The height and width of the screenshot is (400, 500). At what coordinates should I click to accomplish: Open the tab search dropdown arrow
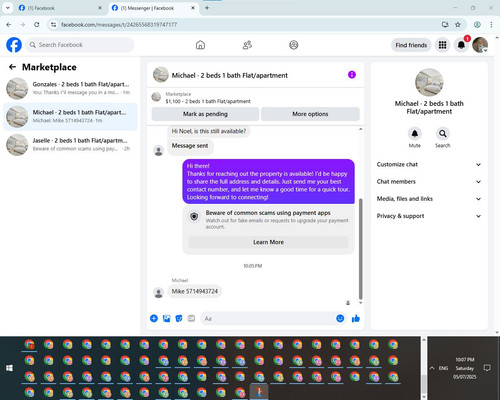7,8
